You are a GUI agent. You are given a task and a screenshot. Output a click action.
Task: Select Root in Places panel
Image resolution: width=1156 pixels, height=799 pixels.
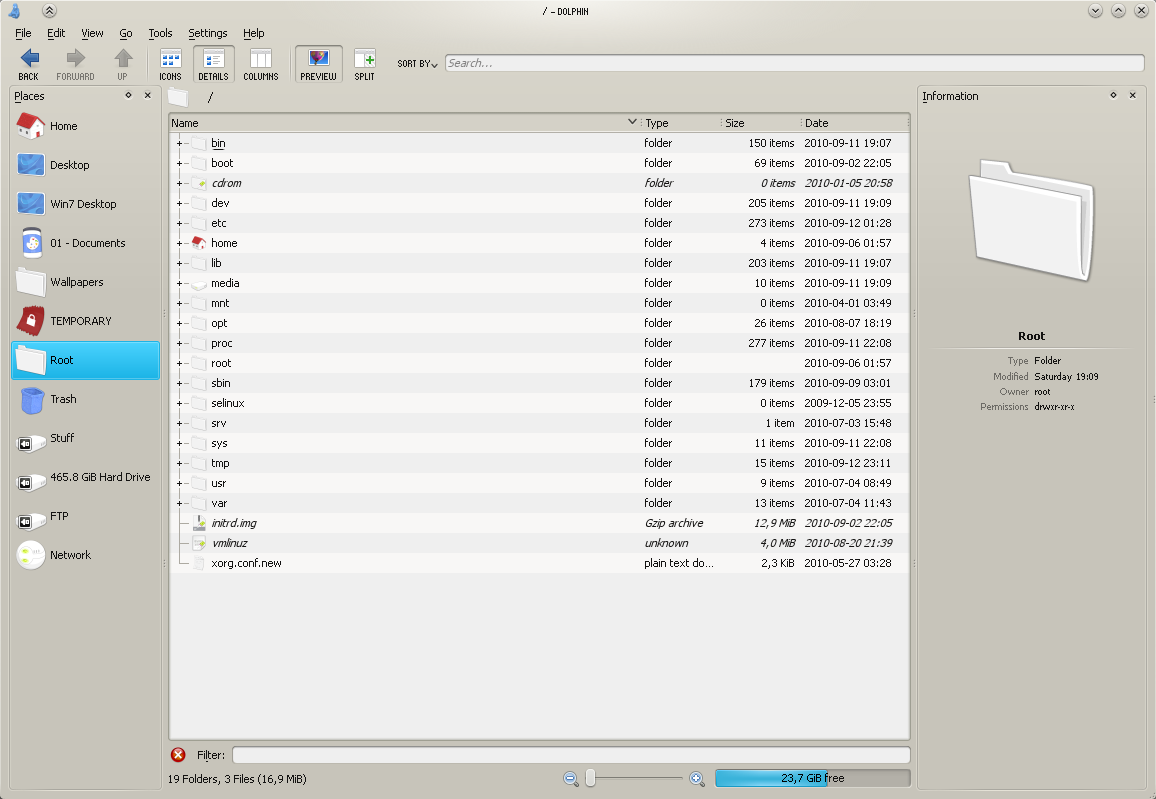[86, 360]
